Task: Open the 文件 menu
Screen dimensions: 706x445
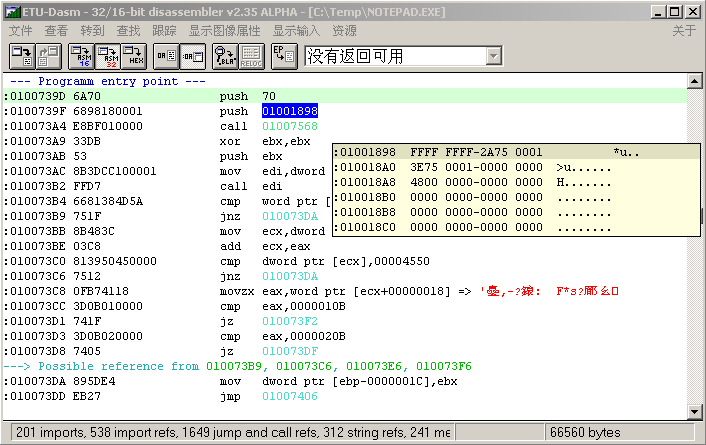Action: (x=21, y=31)
